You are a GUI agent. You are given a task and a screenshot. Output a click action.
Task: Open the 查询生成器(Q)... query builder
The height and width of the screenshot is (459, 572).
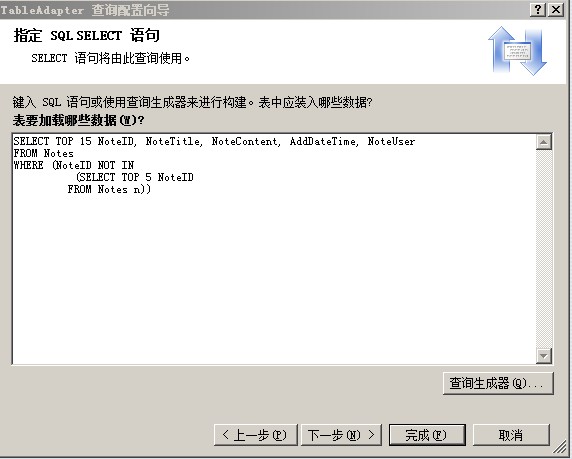tap(498, 383)
